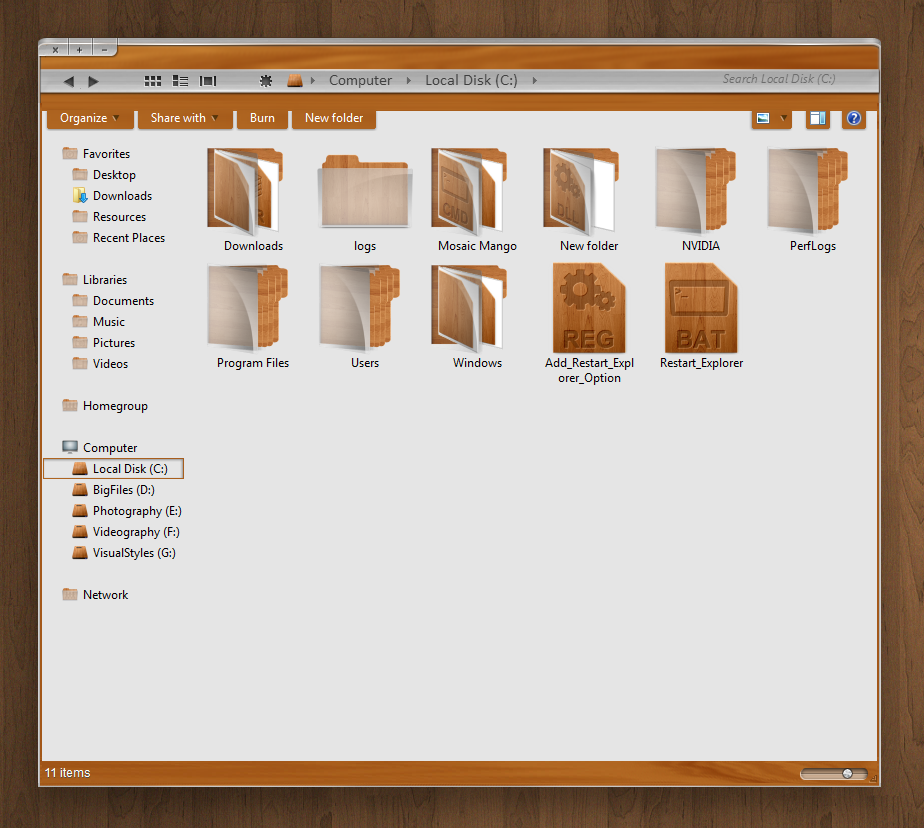
Task: Click the change your view icon
Action: coord(762,118)
